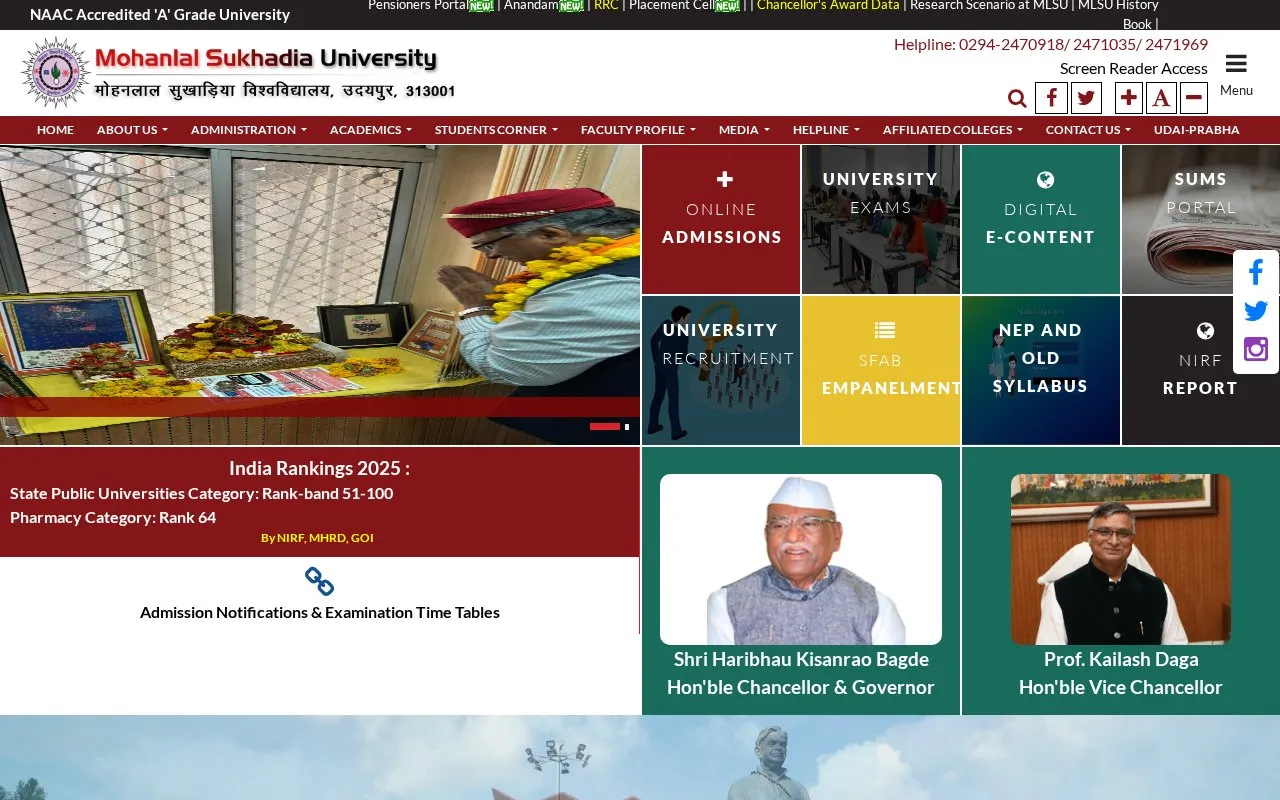Open the Helpline menu
This screenshot has height=800, width=1280.
(x=826, y=130)
